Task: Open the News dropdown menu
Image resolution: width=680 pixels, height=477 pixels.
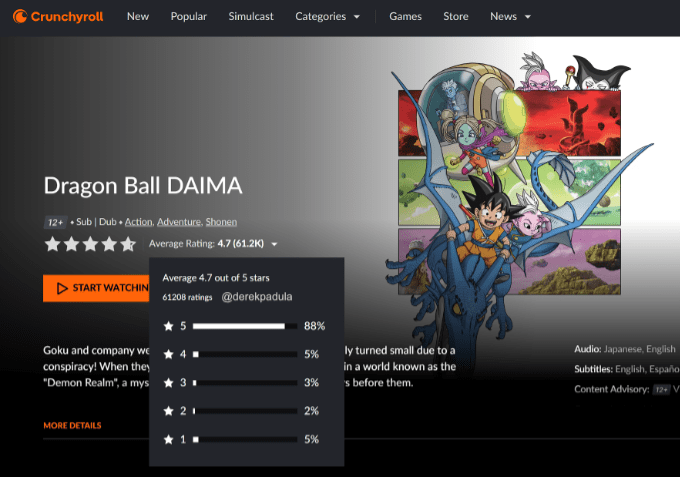Action: click(x=510, y=17)
